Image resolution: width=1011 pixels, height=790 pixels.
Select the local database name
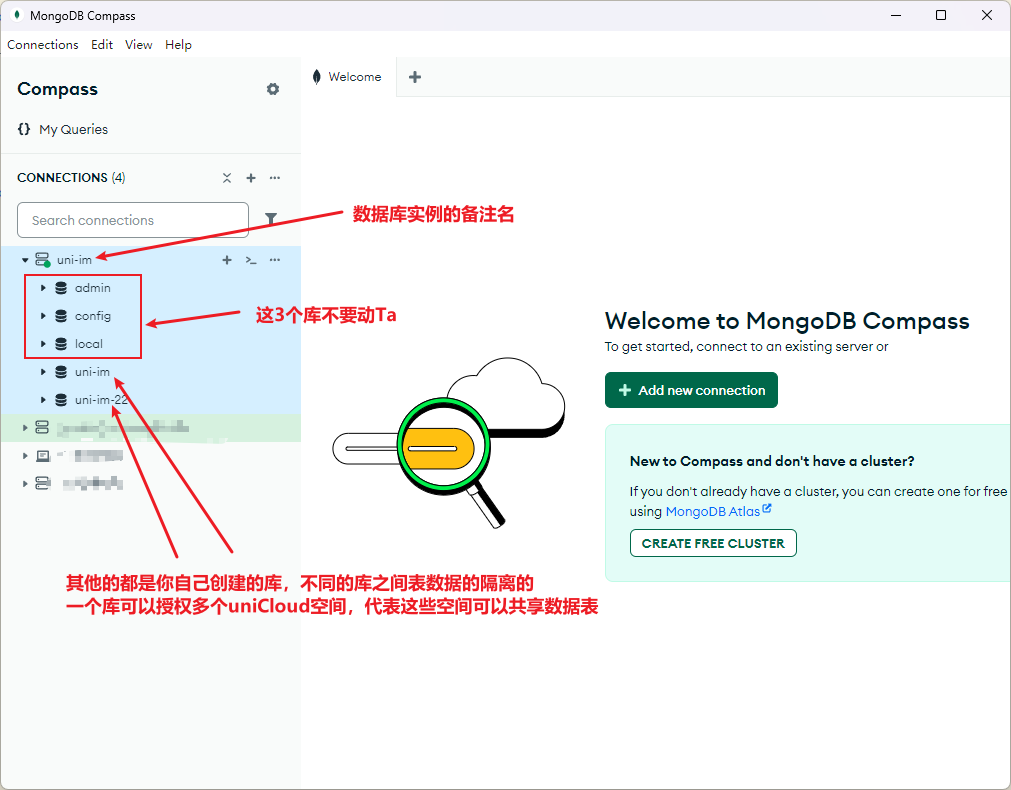pyautogui.click(x=89, y=344)
